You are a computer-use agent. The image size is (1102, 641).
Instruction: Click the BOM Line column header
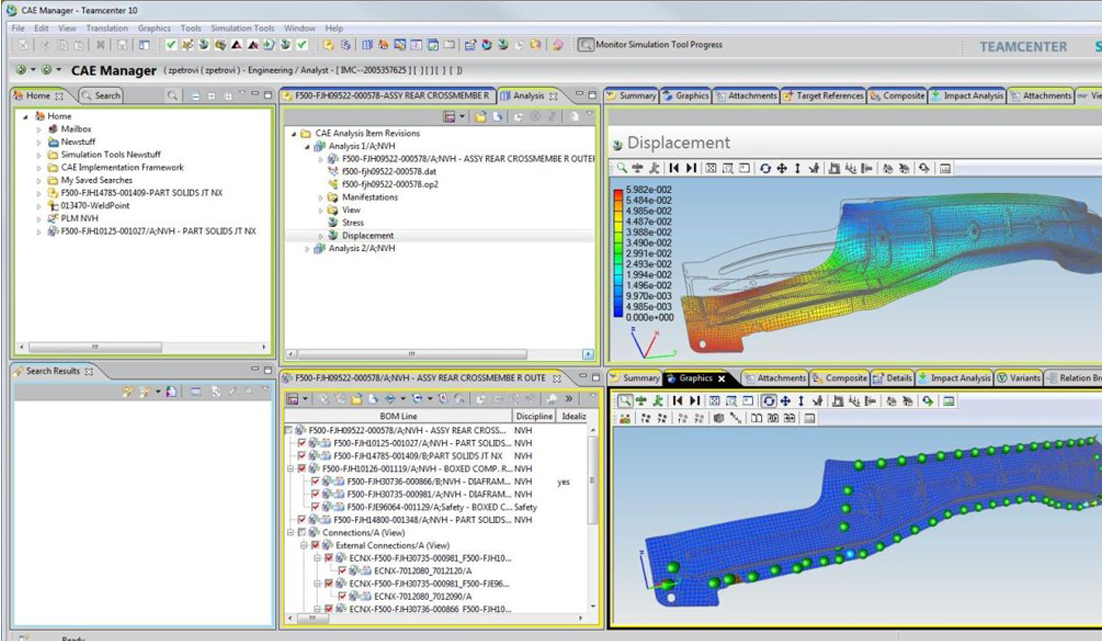[398, 416]
